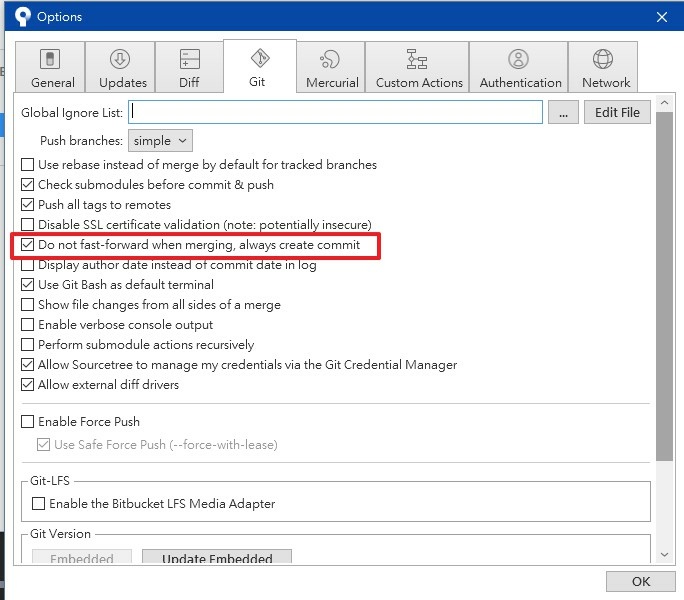This screenshot has height=600, width=684.
Task: Select the Git tab
Action: (260, 66)
